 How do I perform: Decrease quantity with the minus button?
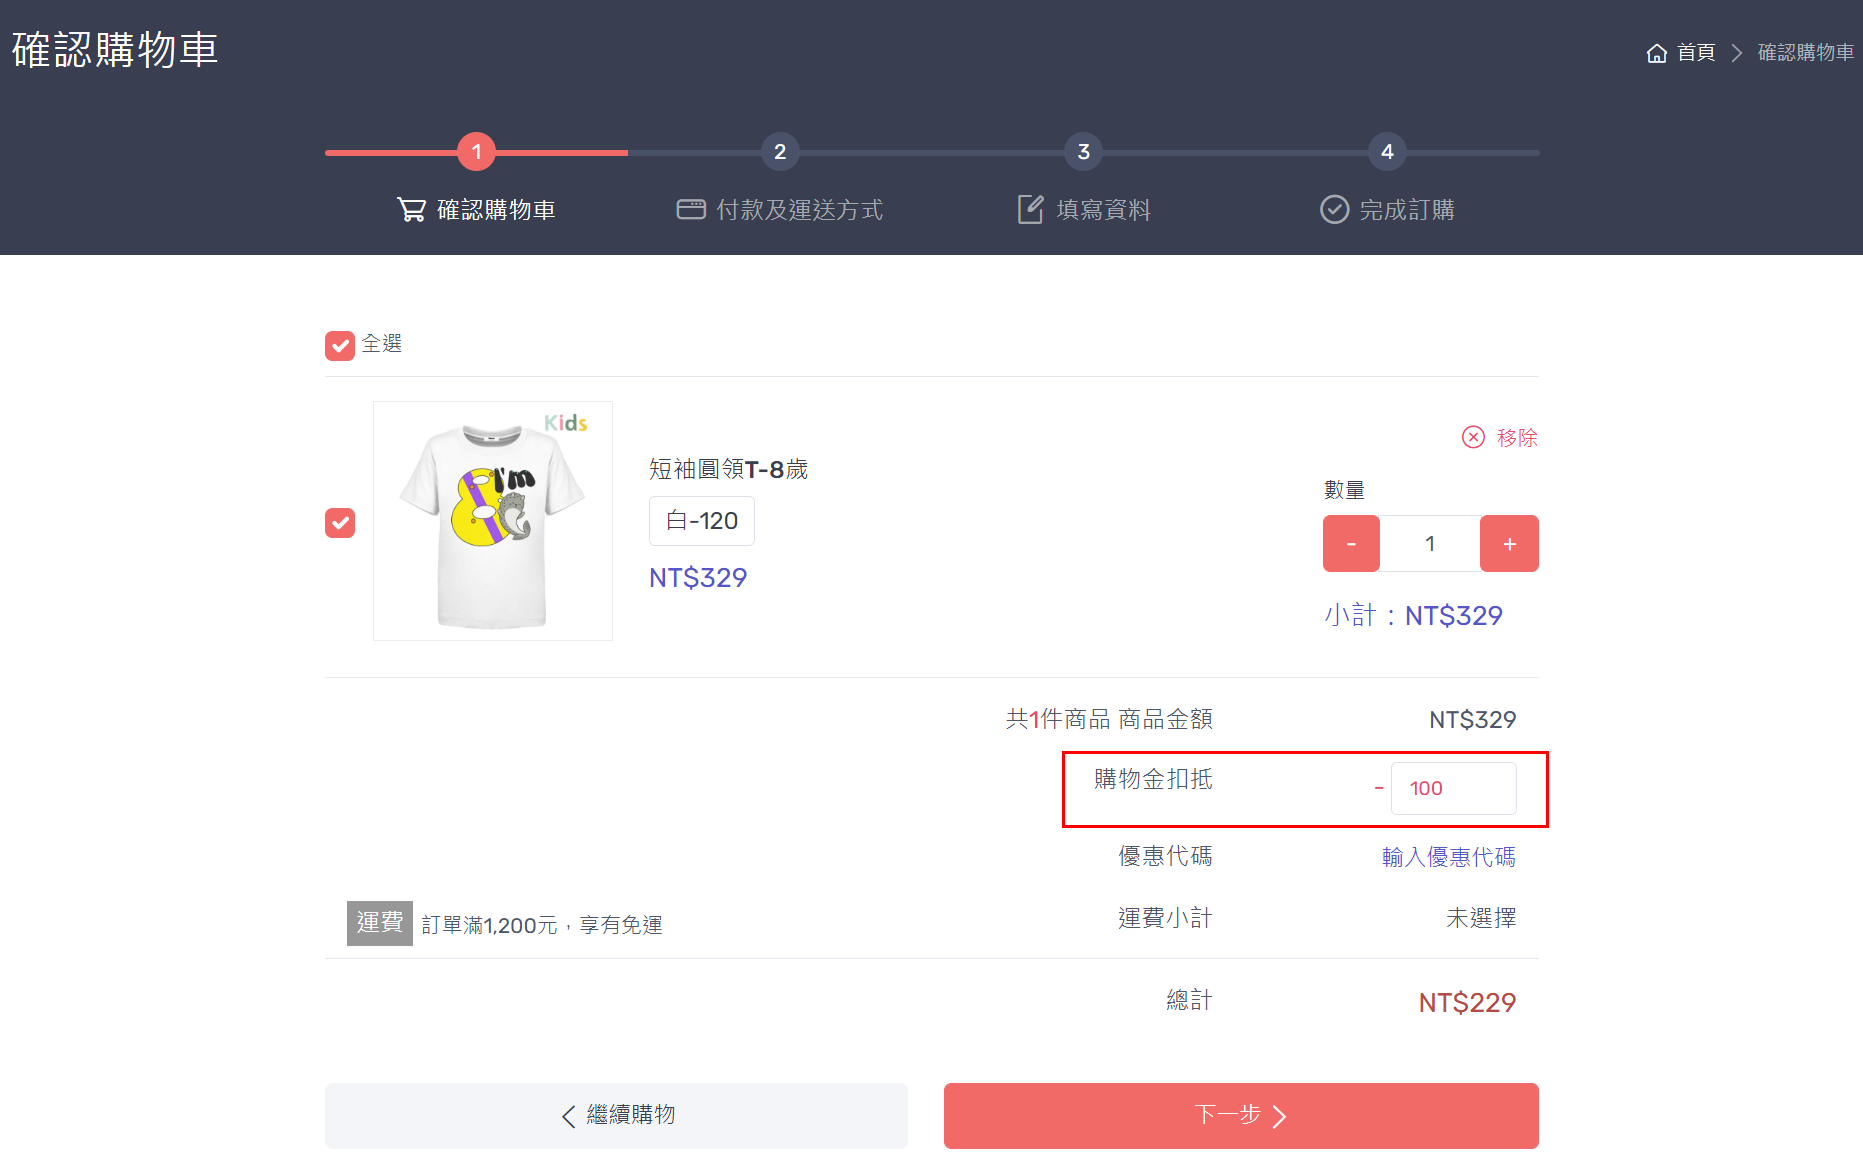tap(1351, 543)
